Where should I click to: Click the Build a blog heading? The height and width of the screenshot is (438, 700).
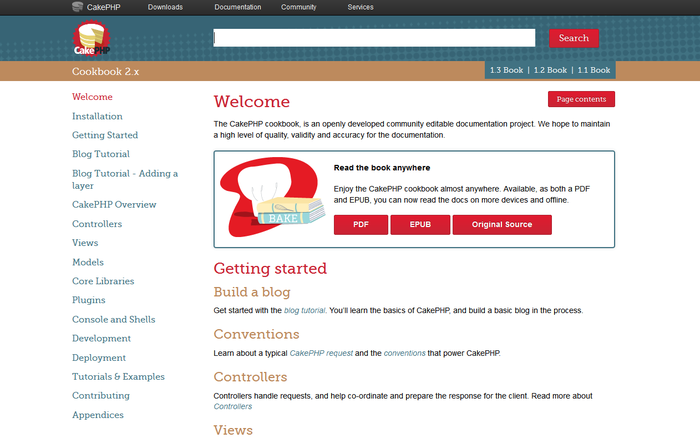(x=252, y=292)
